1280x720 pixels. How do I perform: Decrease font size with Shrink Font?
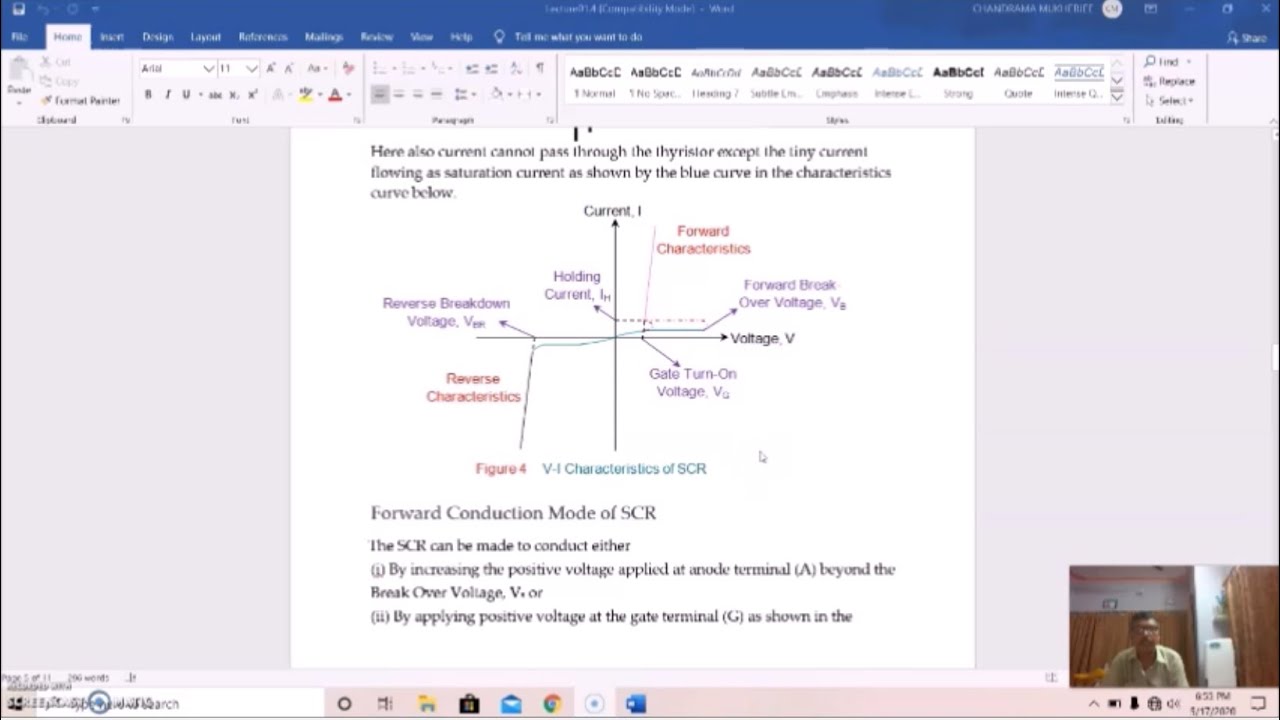288,68
